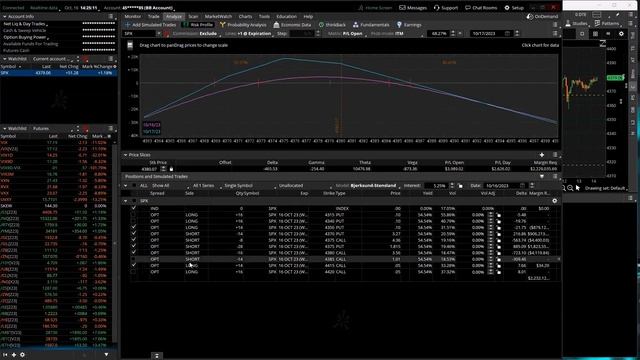Click the OnDemand button
Screen dimensions: 640x360
(542, 16)
